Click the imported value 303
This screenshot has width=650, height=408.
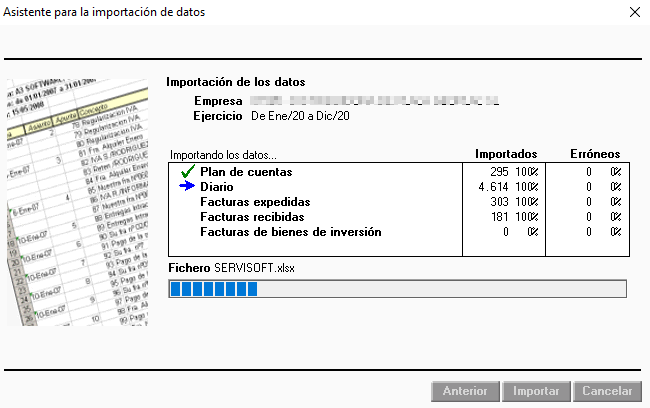coord(499,202)
